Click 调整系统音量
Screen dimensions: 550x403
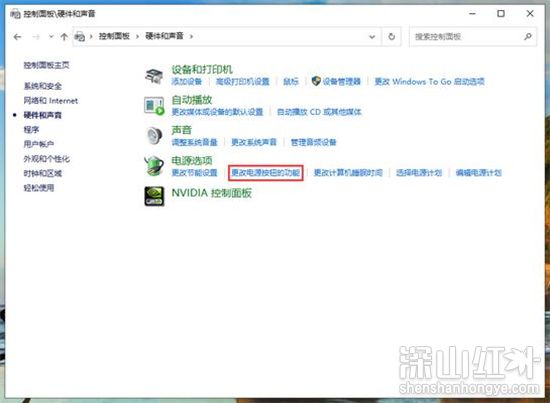[x=195, y=142]
